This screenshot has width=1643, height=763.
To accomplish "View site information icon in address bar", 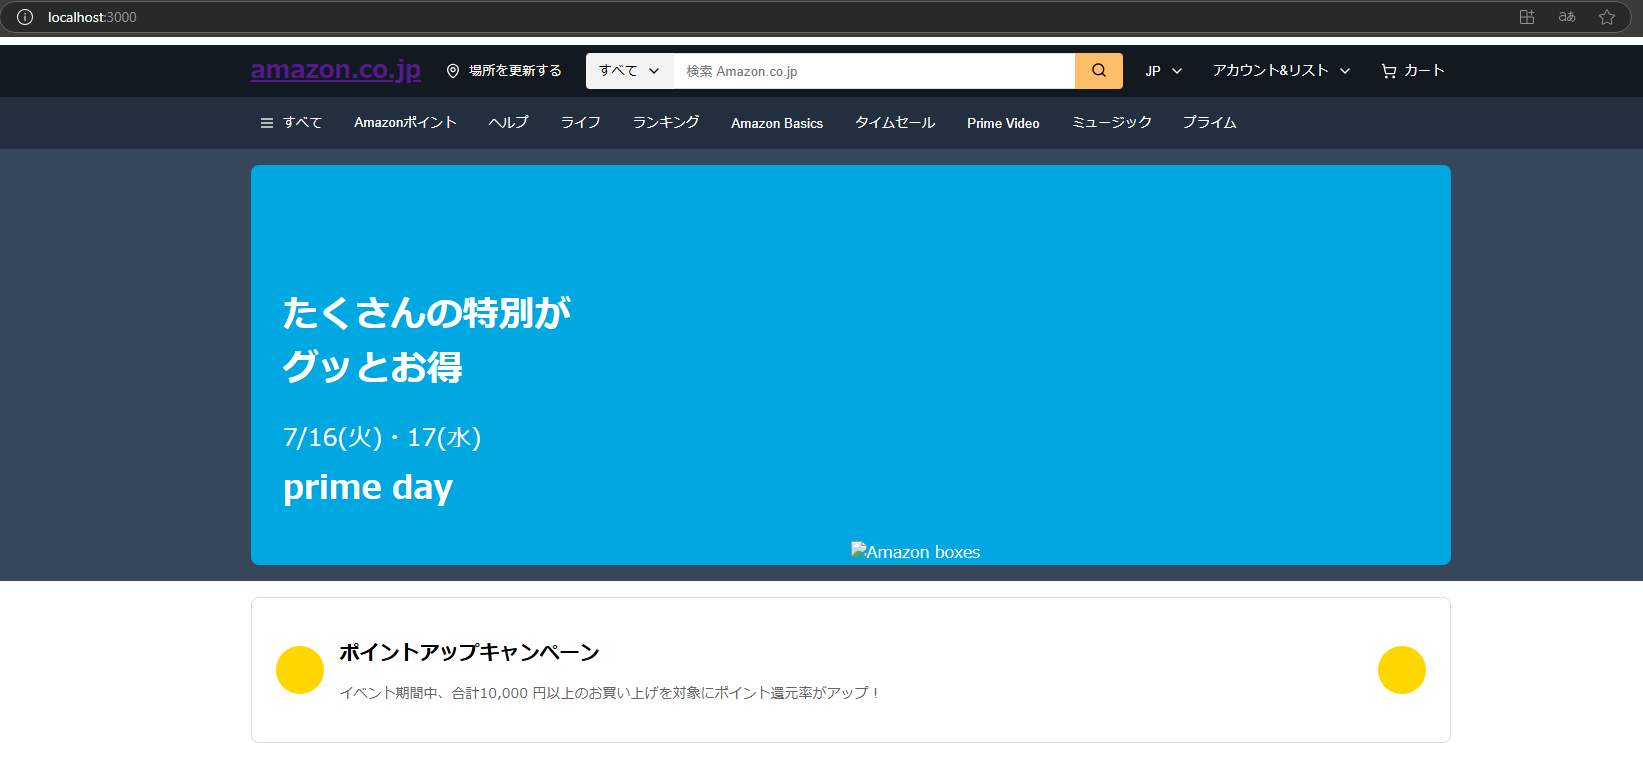I will click(25, 17).
